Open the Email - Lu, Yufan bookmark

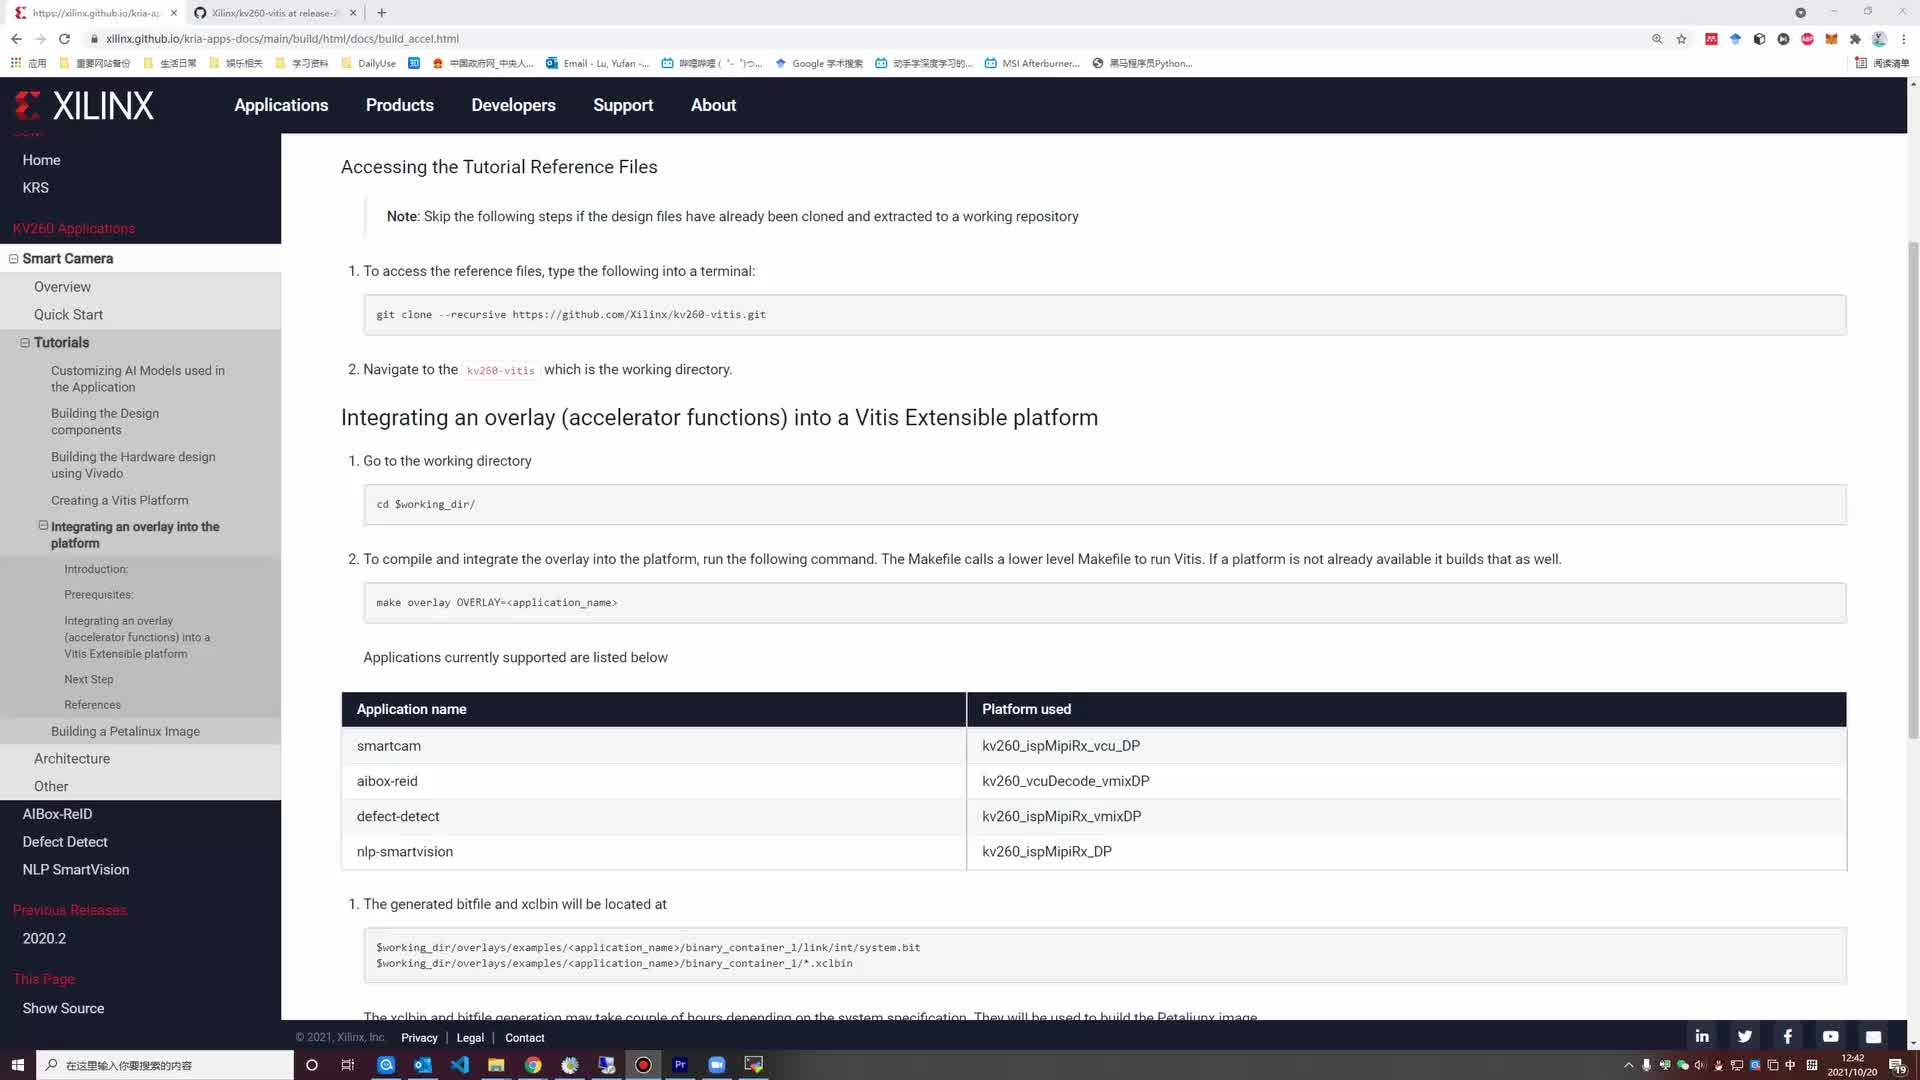(x=597, y=63)
